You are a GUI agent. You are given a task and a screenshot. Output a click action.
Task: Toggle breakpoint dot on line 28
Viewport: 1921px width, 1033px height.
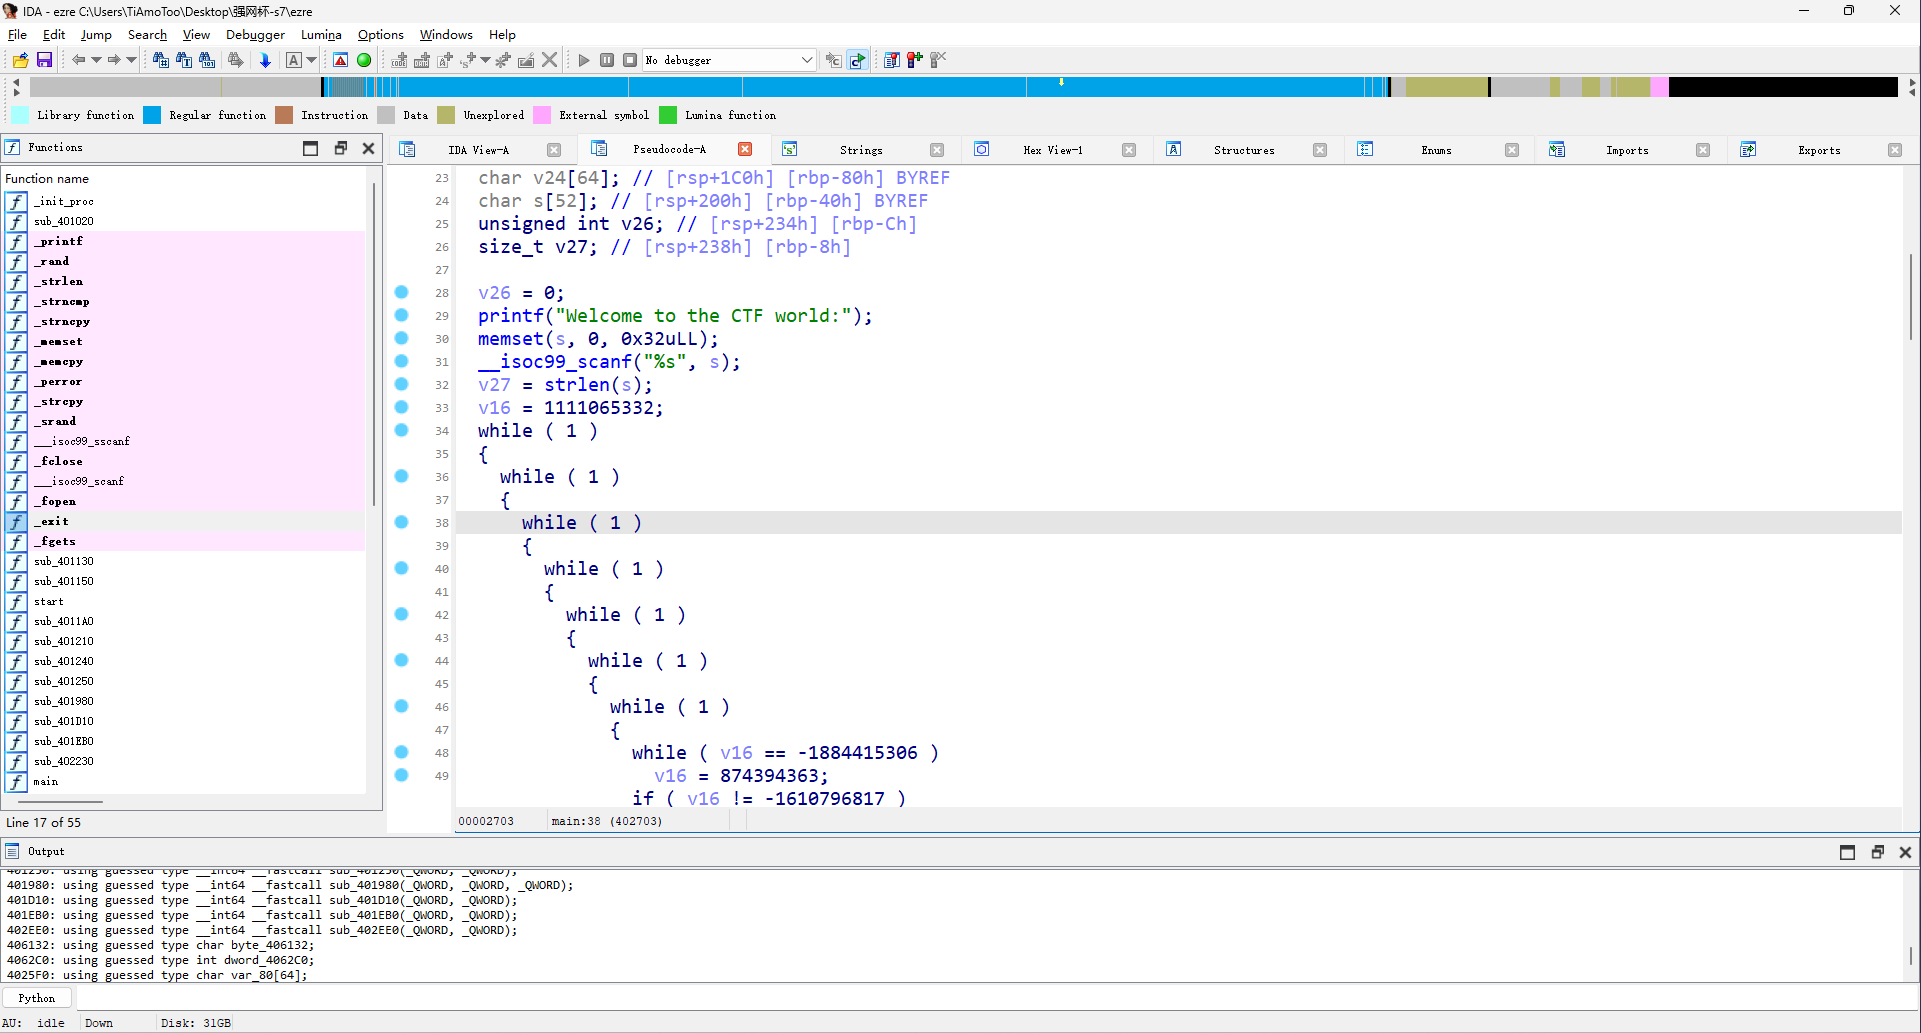[401, 292]
